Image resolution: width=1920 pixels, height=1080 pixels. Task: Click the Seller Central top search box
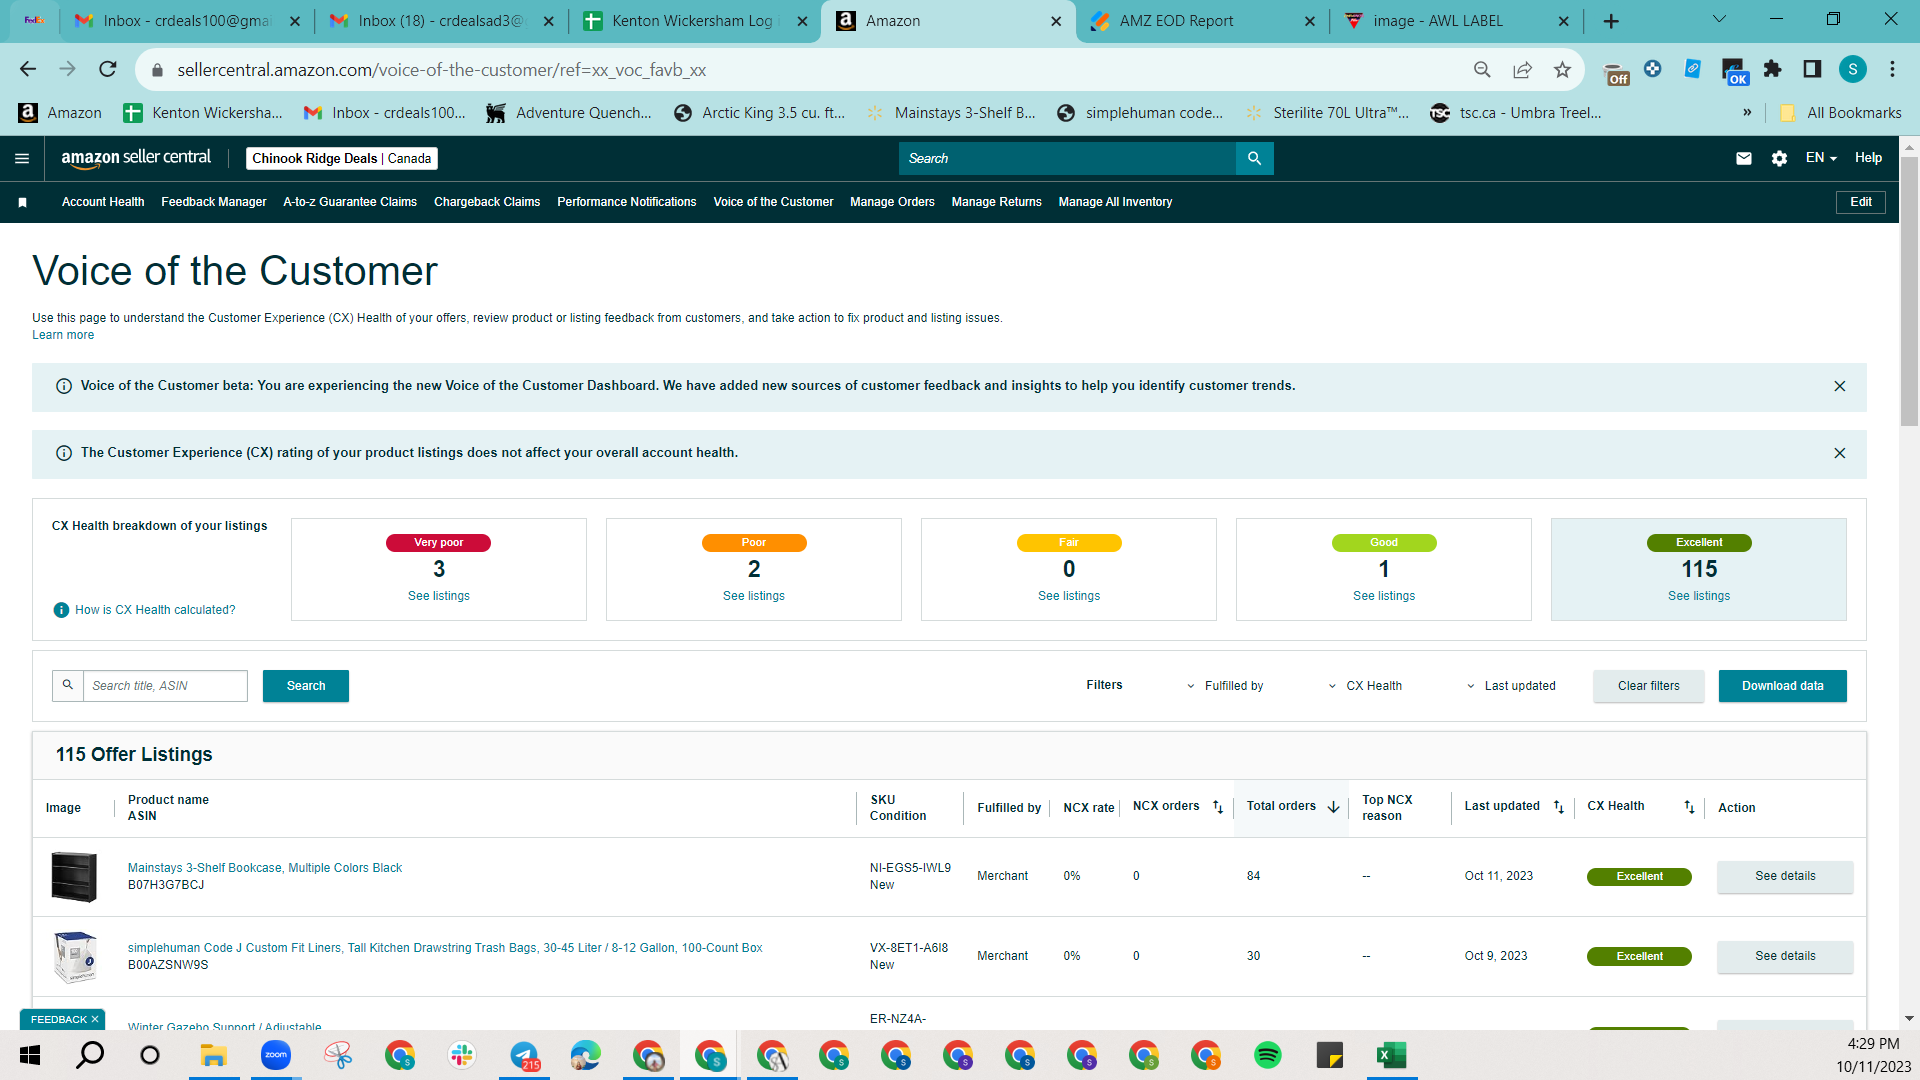pos(1067,158)
